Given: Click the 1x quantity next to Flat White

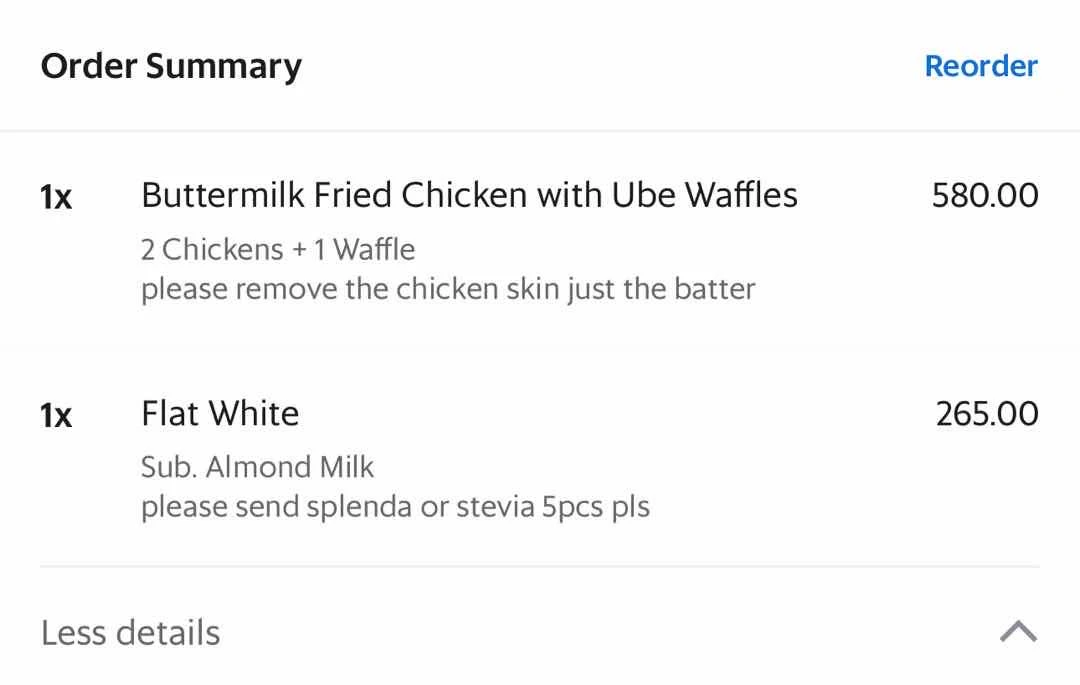Looking at the screenshot, I should point(55,416).
